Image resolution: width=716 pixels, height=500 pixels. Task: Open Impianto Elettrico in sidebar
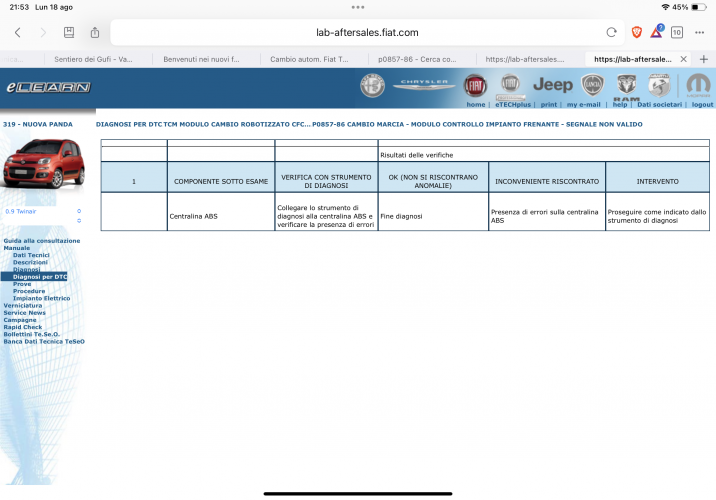tap(41, 298)
